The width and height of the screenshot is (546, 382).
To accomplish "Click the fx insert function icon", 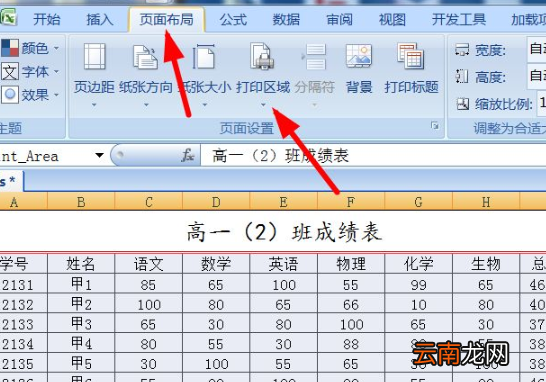I will click(188, 155).
